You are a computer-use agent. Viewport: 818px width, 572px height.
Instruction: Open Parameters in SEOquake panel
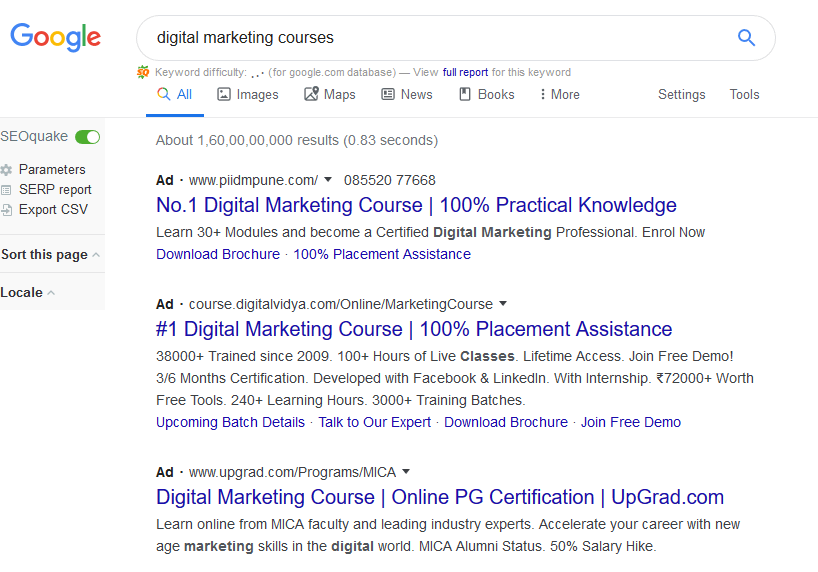52,170
